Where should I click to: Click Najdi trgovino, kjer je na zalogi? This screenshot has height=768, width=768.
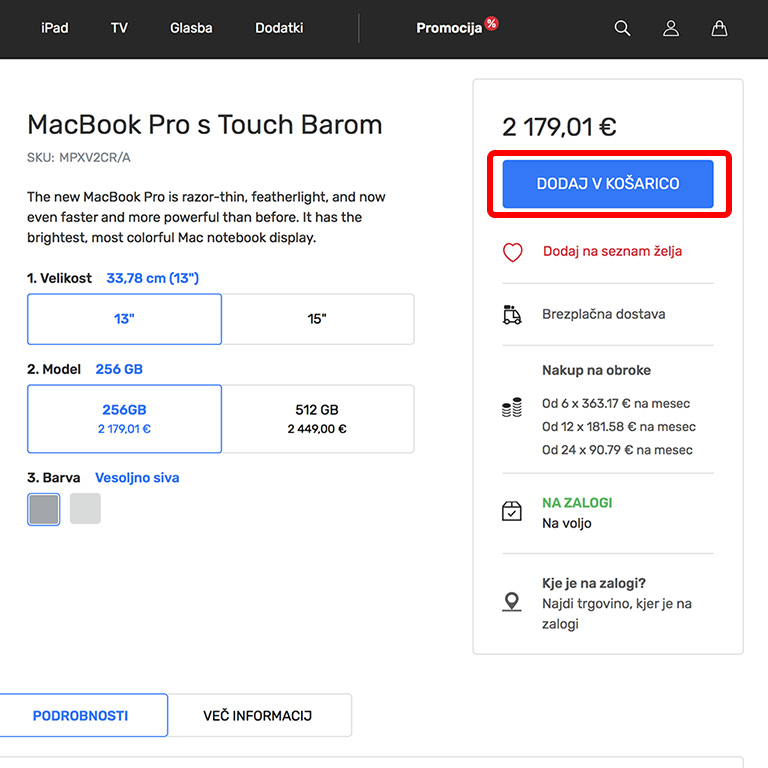(617, 614)
